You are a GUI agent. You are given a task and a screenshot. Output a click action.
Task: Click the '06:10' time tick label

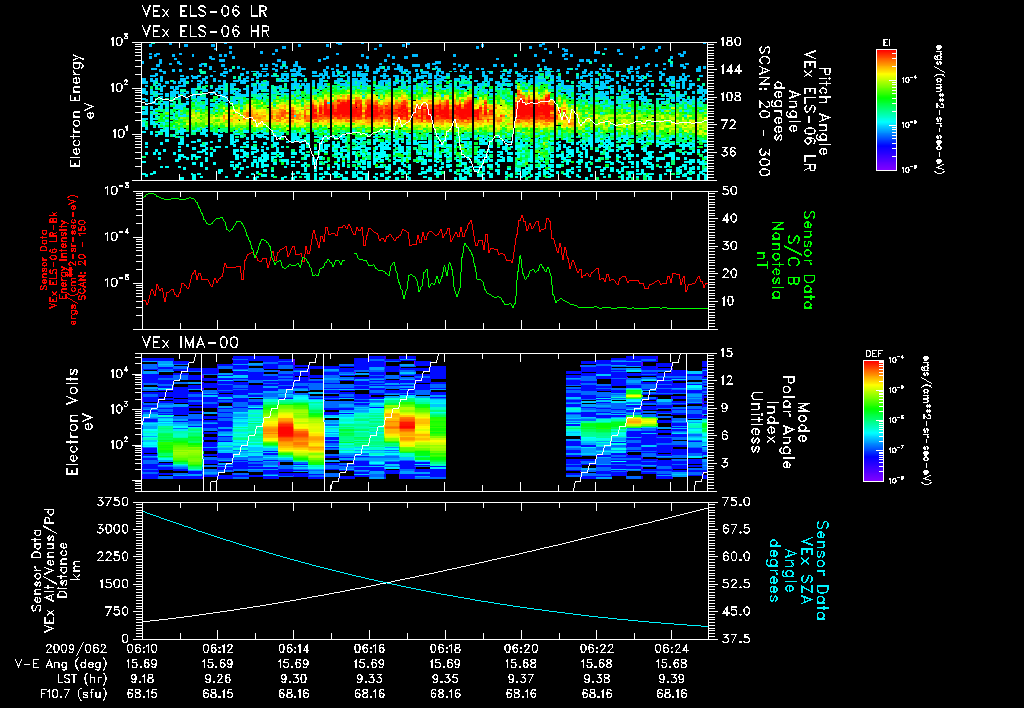click(x=142, y=649)
